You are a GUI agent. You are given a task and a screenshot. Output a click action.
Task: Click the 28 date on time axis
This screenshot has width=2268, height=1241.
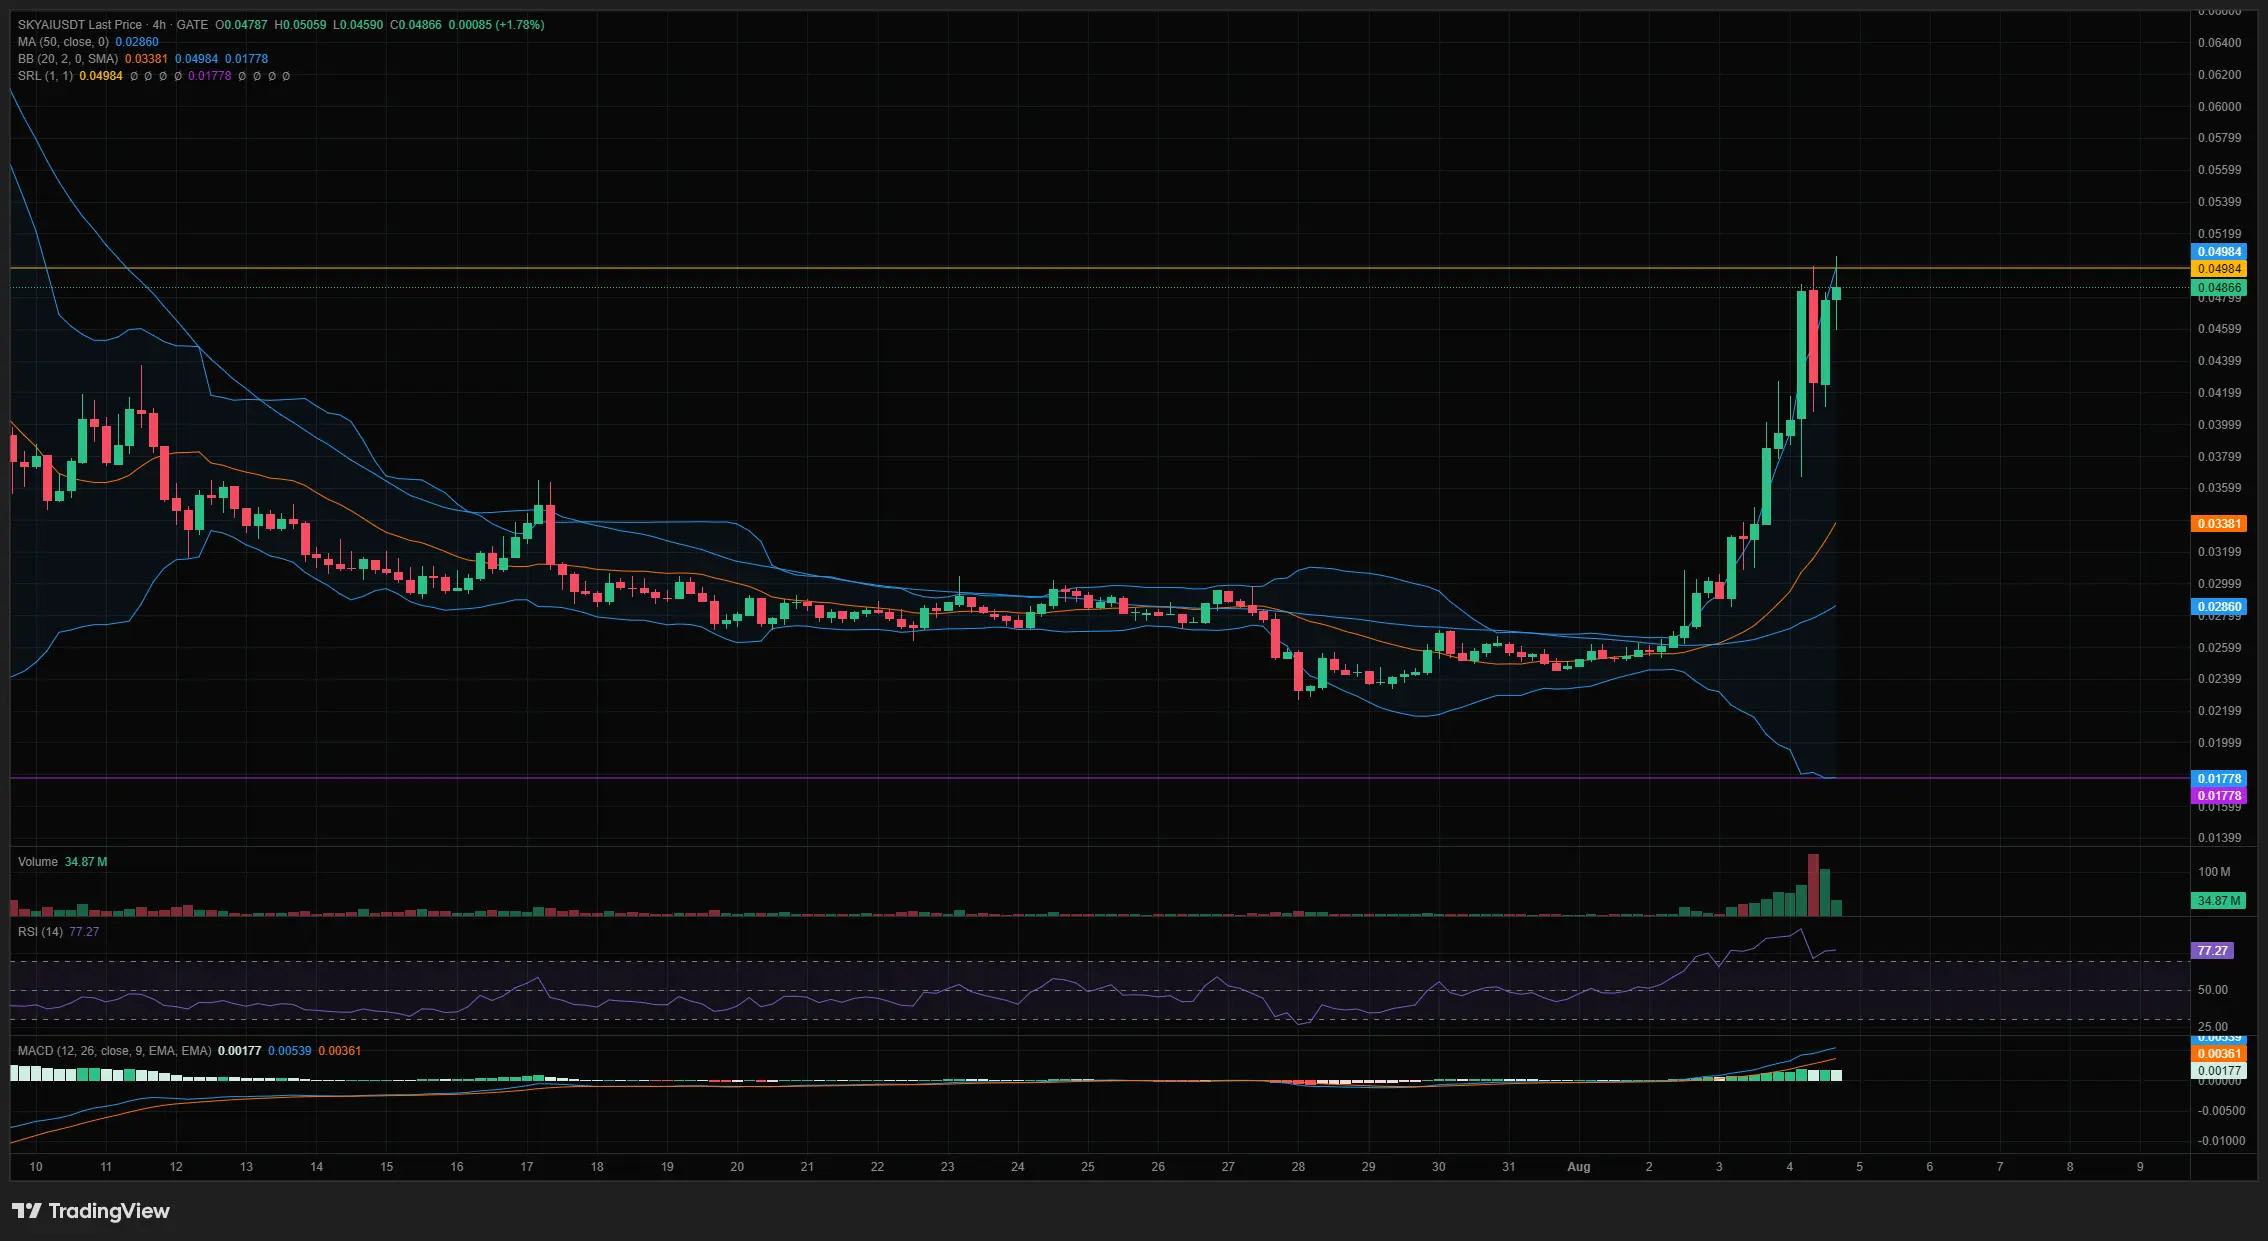pyautogui.click(x=1298, y=1167)
